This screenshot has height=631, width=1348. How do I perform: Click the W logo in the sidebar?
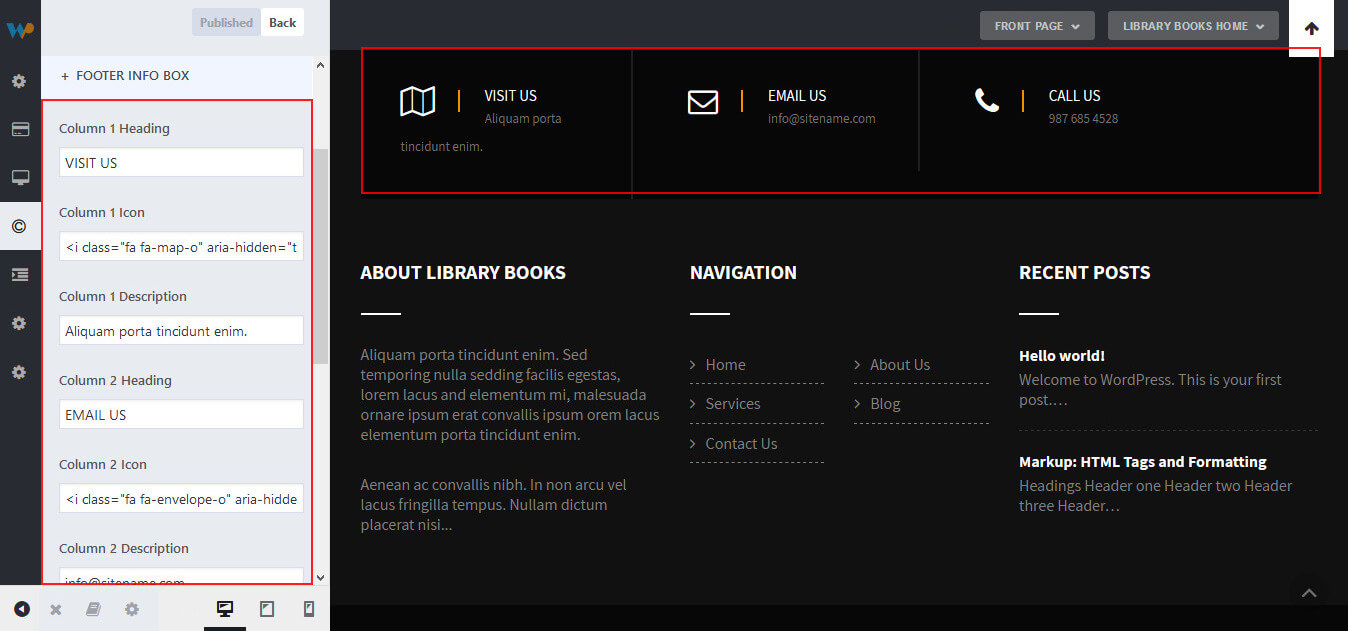20,29
